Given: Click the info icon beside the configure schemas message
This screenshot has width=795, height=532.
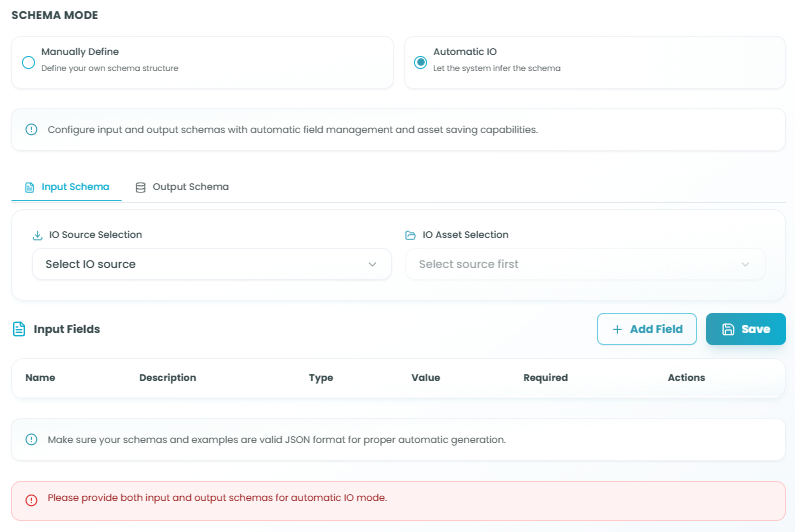Looking at the screenshot, I should pos(31,130).
